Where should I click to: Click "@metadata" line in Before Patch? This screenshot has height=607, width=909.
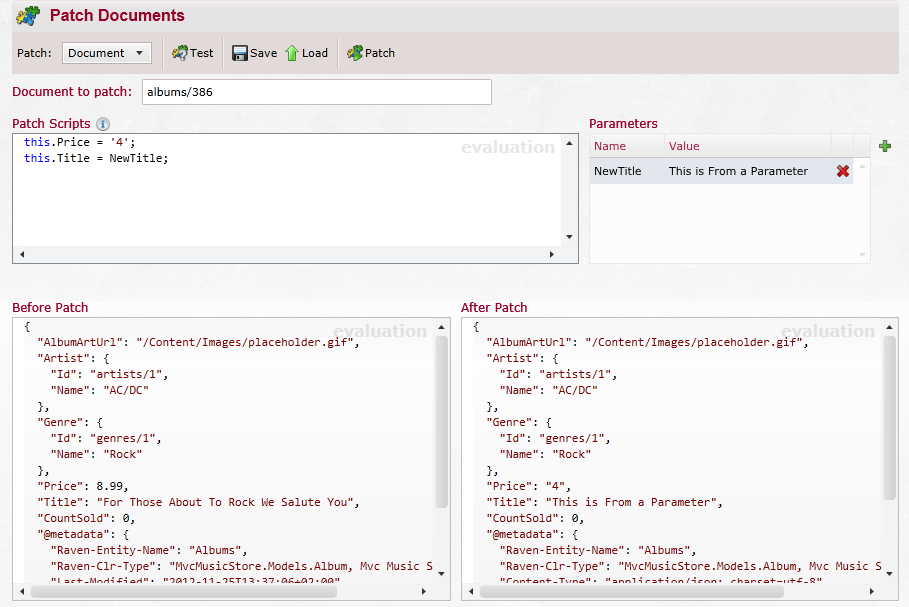(83, 534)
